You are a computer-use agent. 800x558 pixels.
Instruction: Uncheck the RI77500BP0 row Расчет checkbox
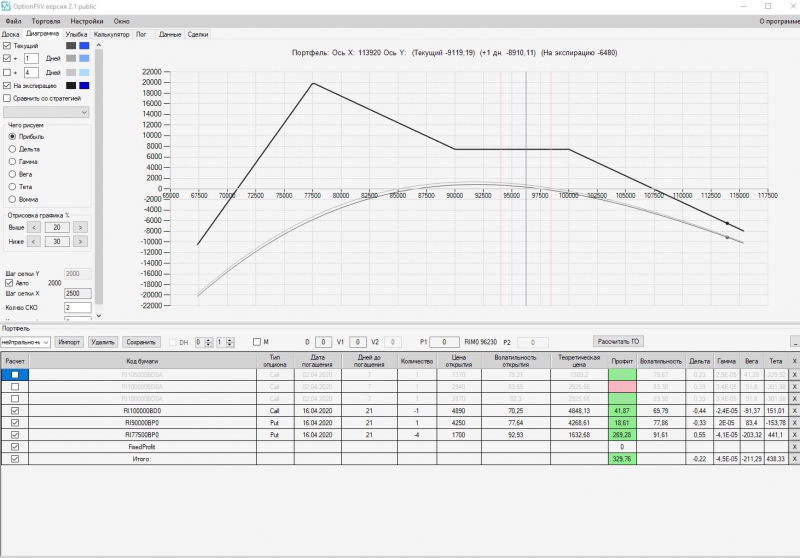[x=15, y=435]
